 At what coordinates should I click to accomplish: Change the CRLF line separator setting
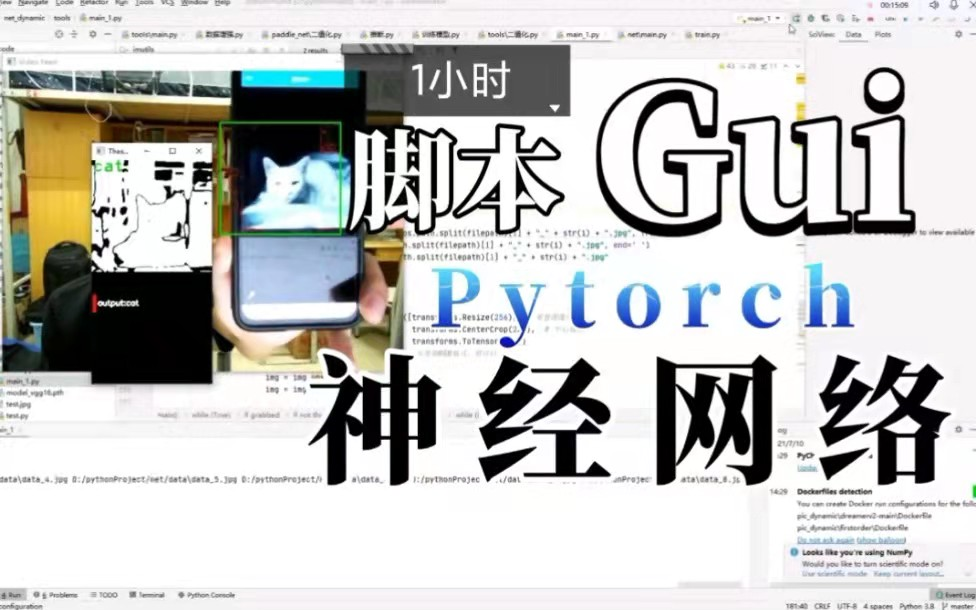tap(822, 606)
